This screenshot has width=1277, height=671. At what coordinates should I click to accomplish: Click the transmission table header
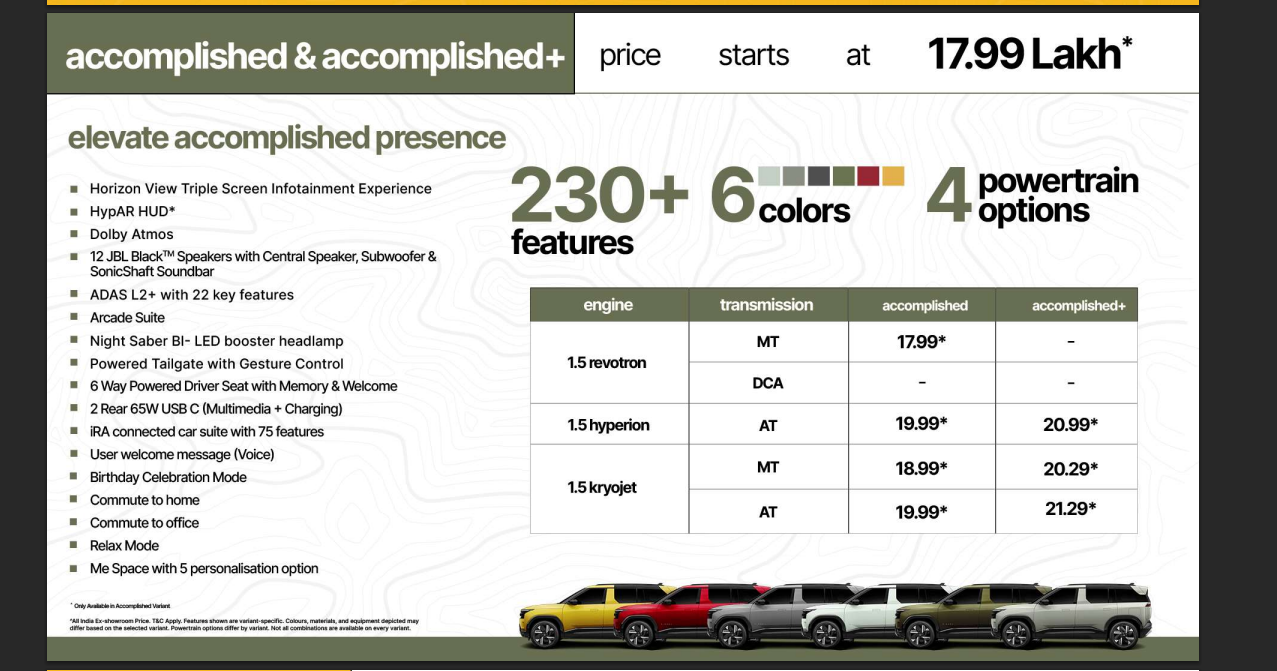(x=768, y=305)
